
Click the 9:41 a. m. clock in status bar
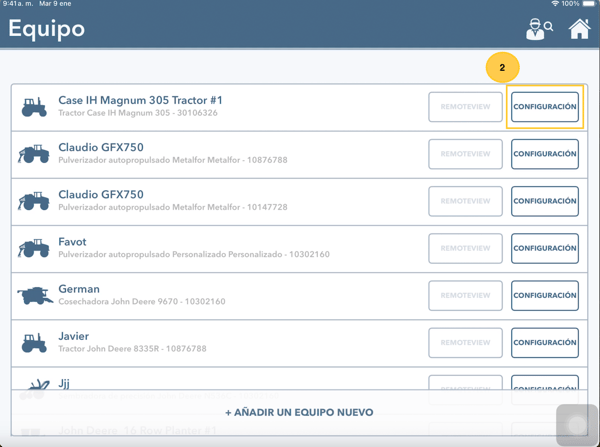pyautogui.click(x=18, y=3)
